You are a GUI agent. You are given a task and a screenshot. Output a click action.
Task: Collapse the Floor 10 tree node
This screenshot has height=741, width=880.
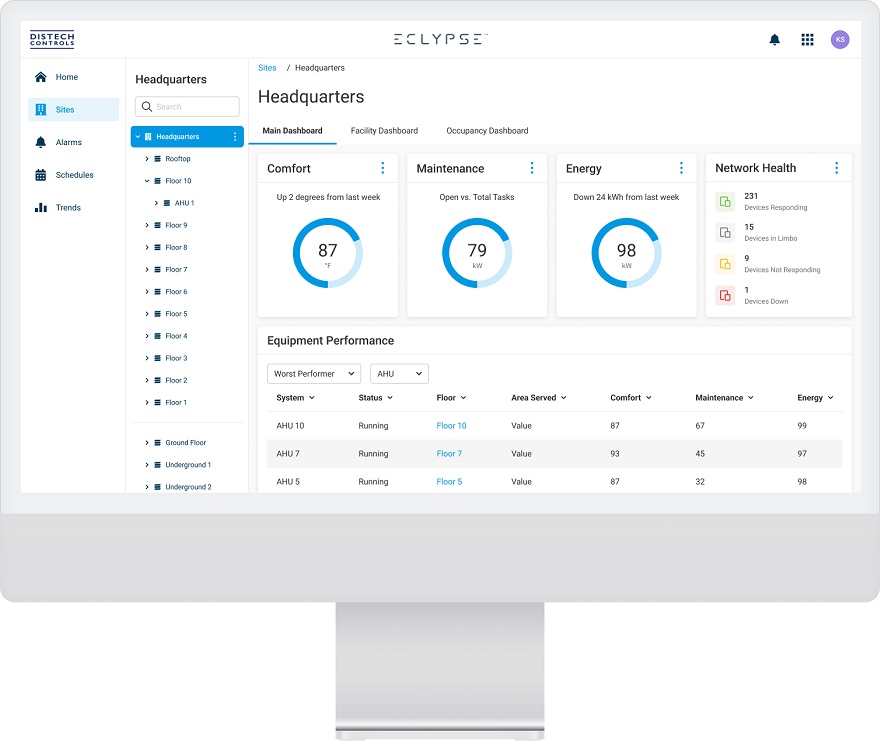pyautogui.click(x=147, y=181)
